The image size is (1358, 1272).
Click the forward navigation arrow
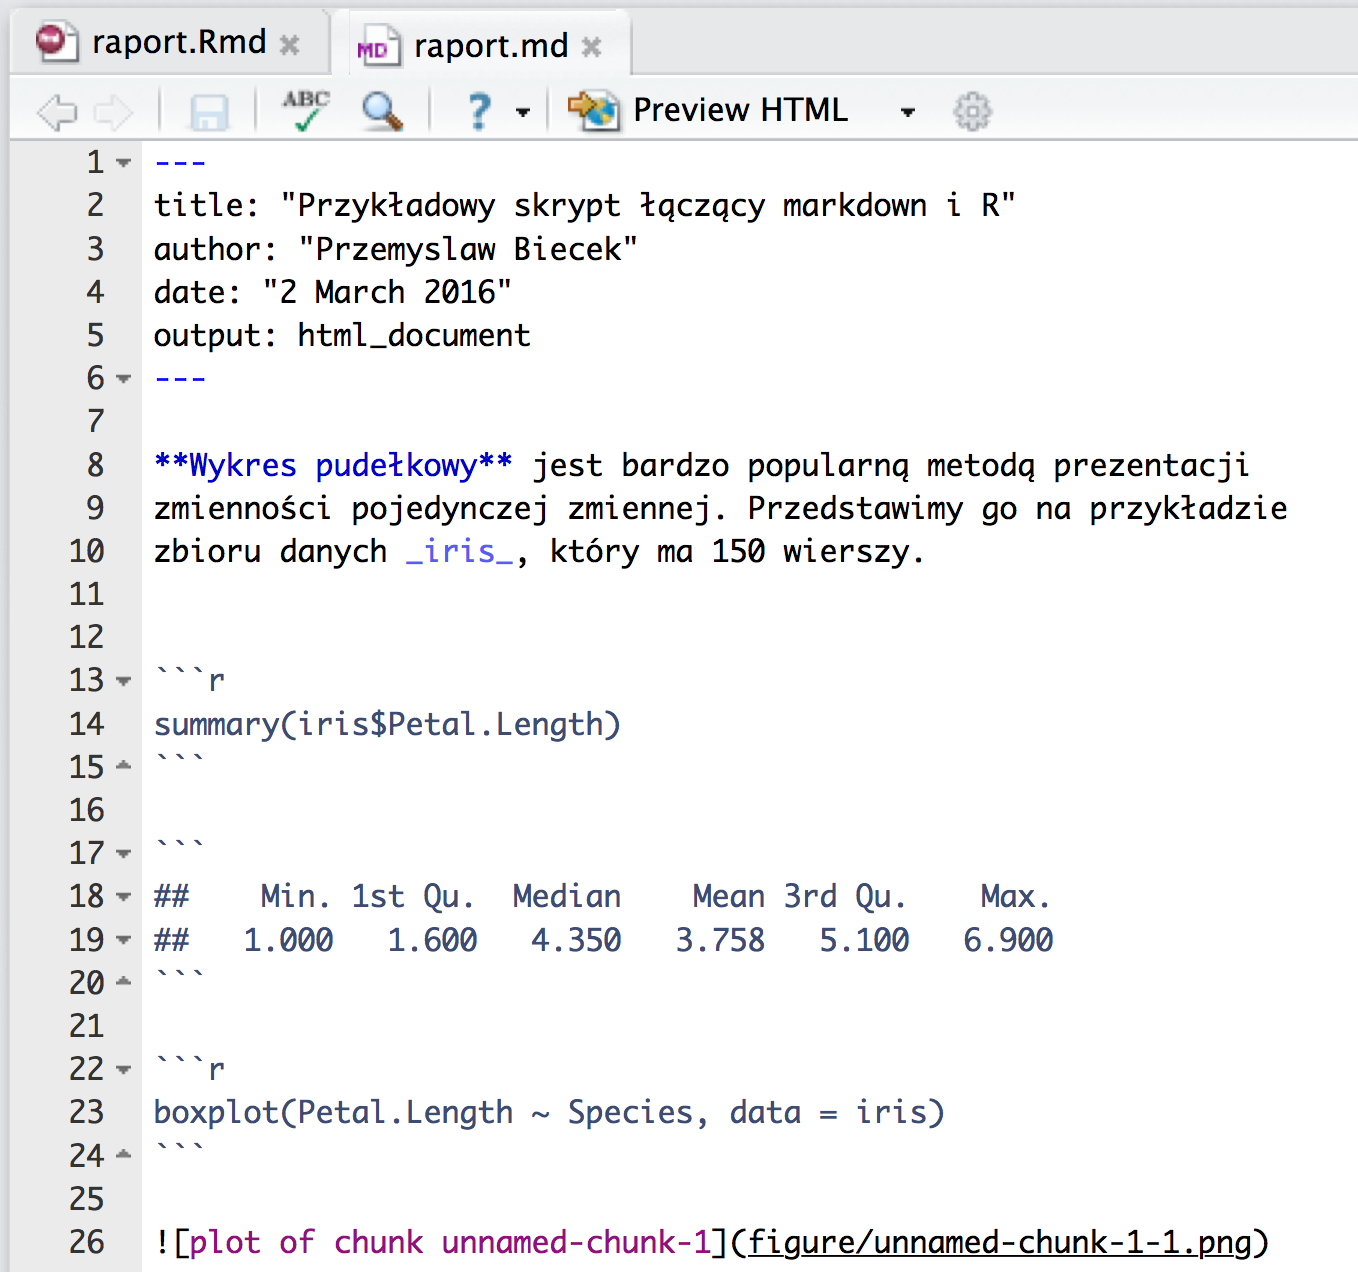point(113,112)
